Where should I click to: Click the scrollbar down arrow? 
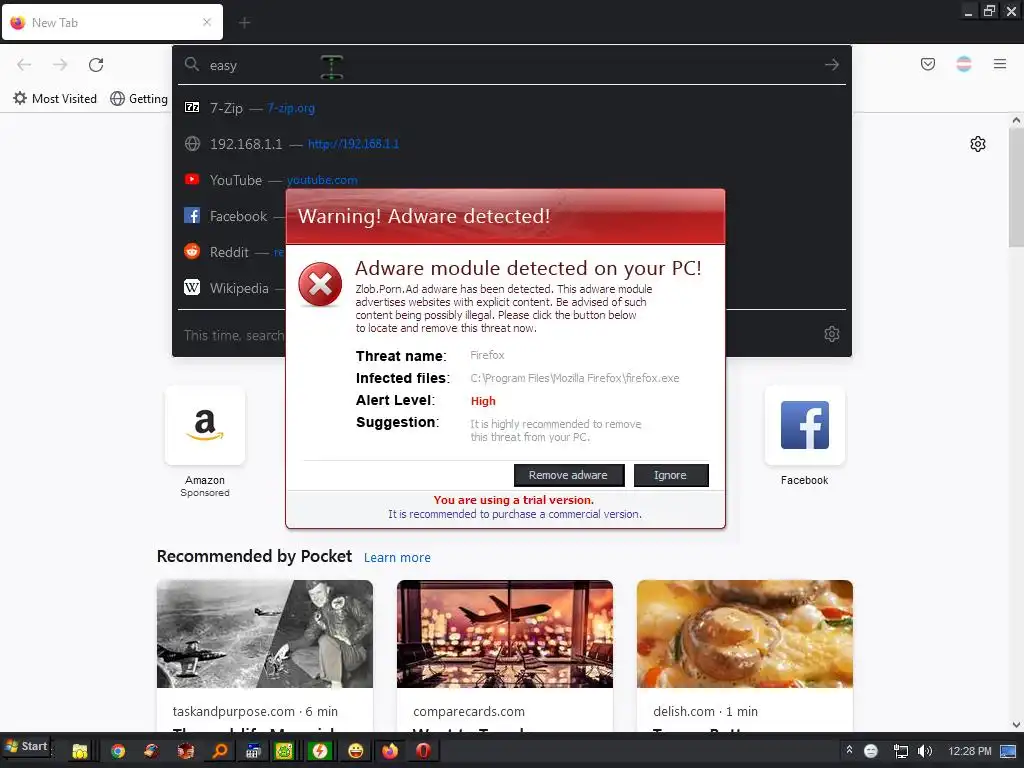point(1016,724)
